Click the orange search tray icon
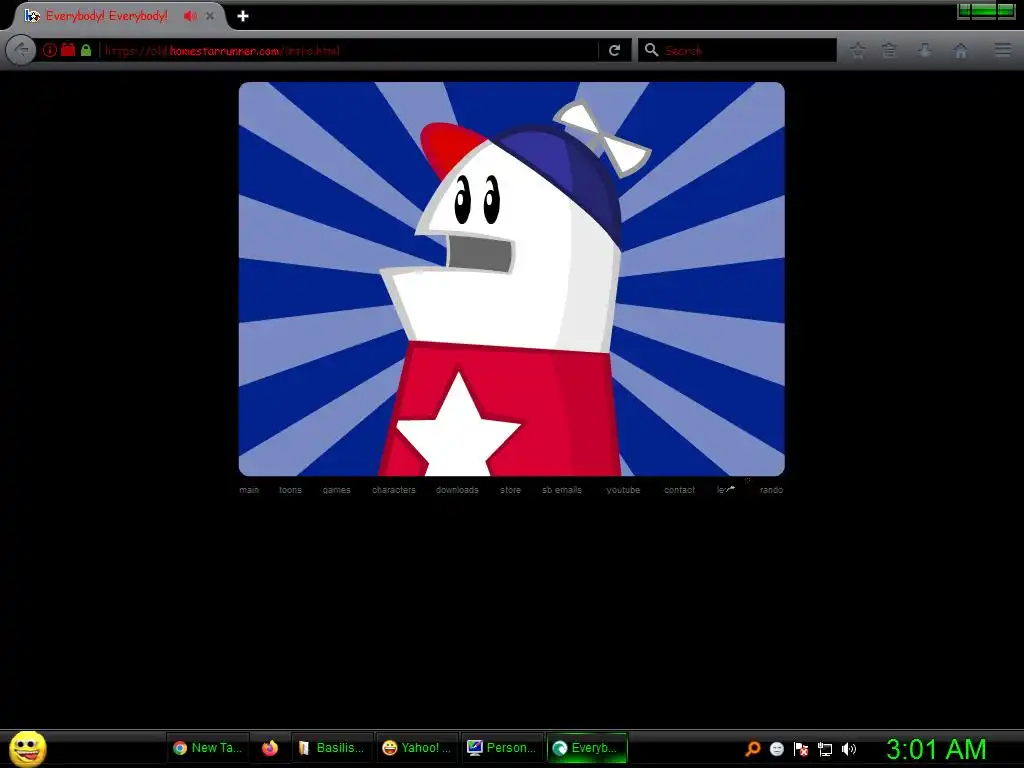The image size is (1024, 768). (752, 749)
